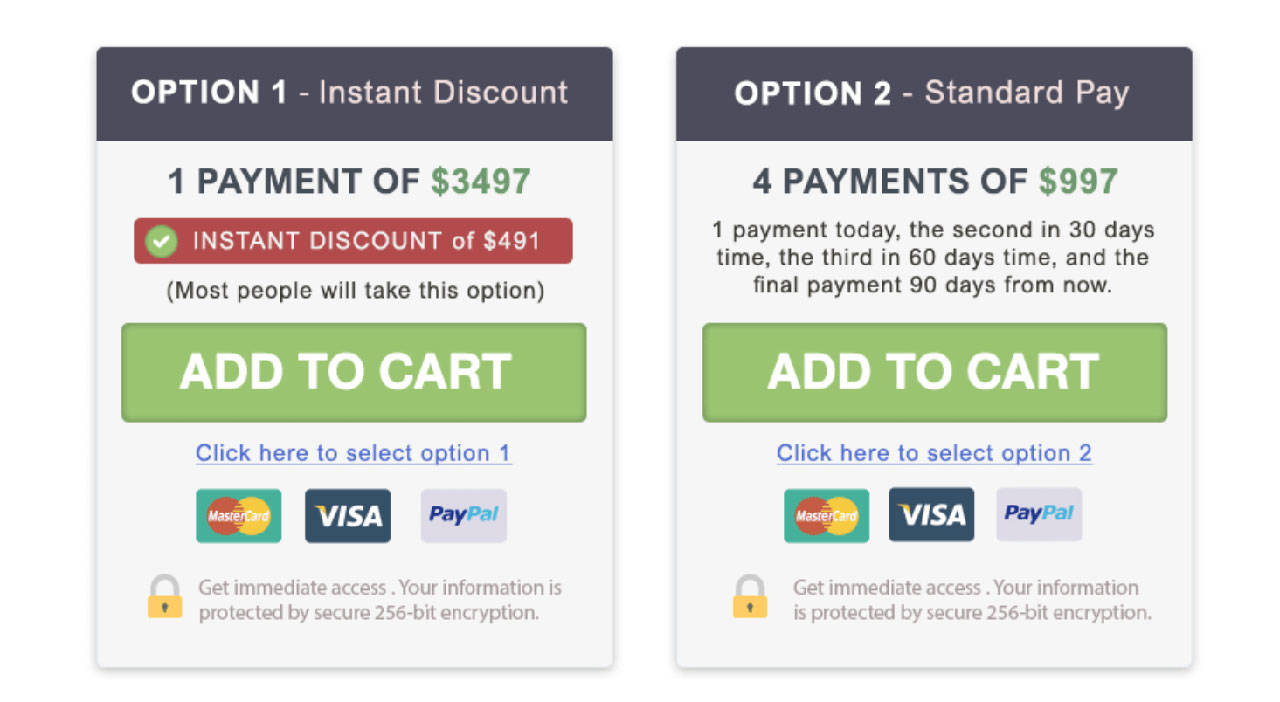Click MasterCard icon under Option 1
This screenshot has width=1280, height=702.
[238, 516]
